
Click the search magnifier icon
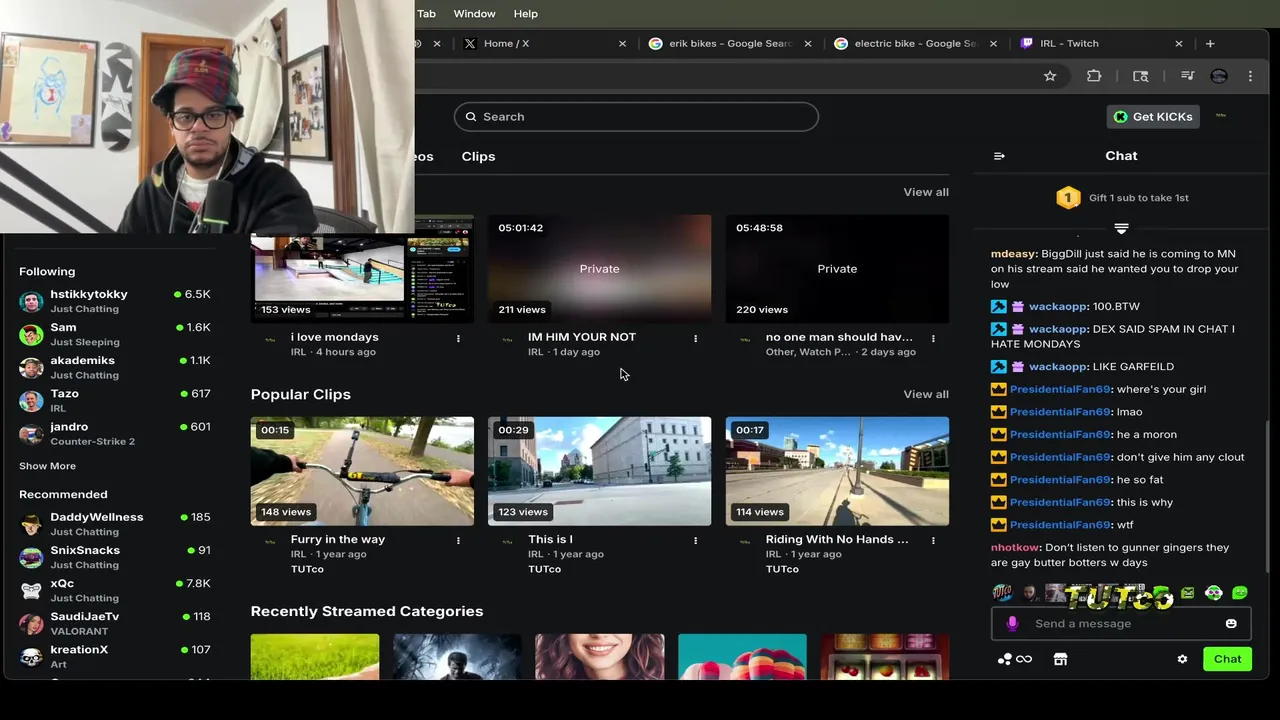(471, 117)
